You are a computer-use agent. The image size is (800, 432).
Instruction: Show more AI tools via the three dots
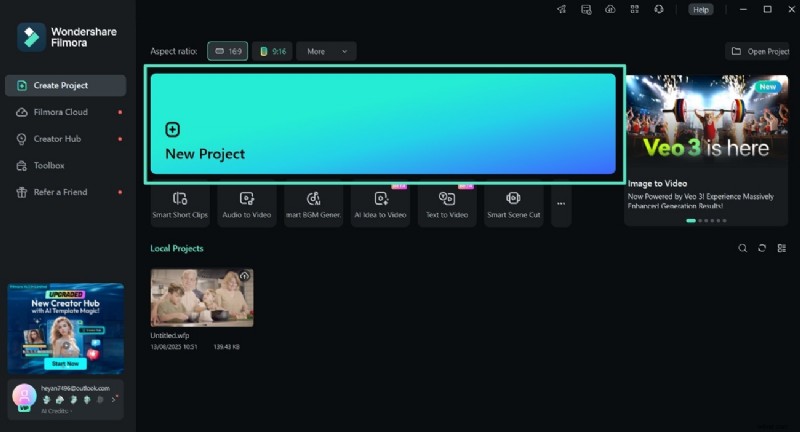click(x=561, y=204)
